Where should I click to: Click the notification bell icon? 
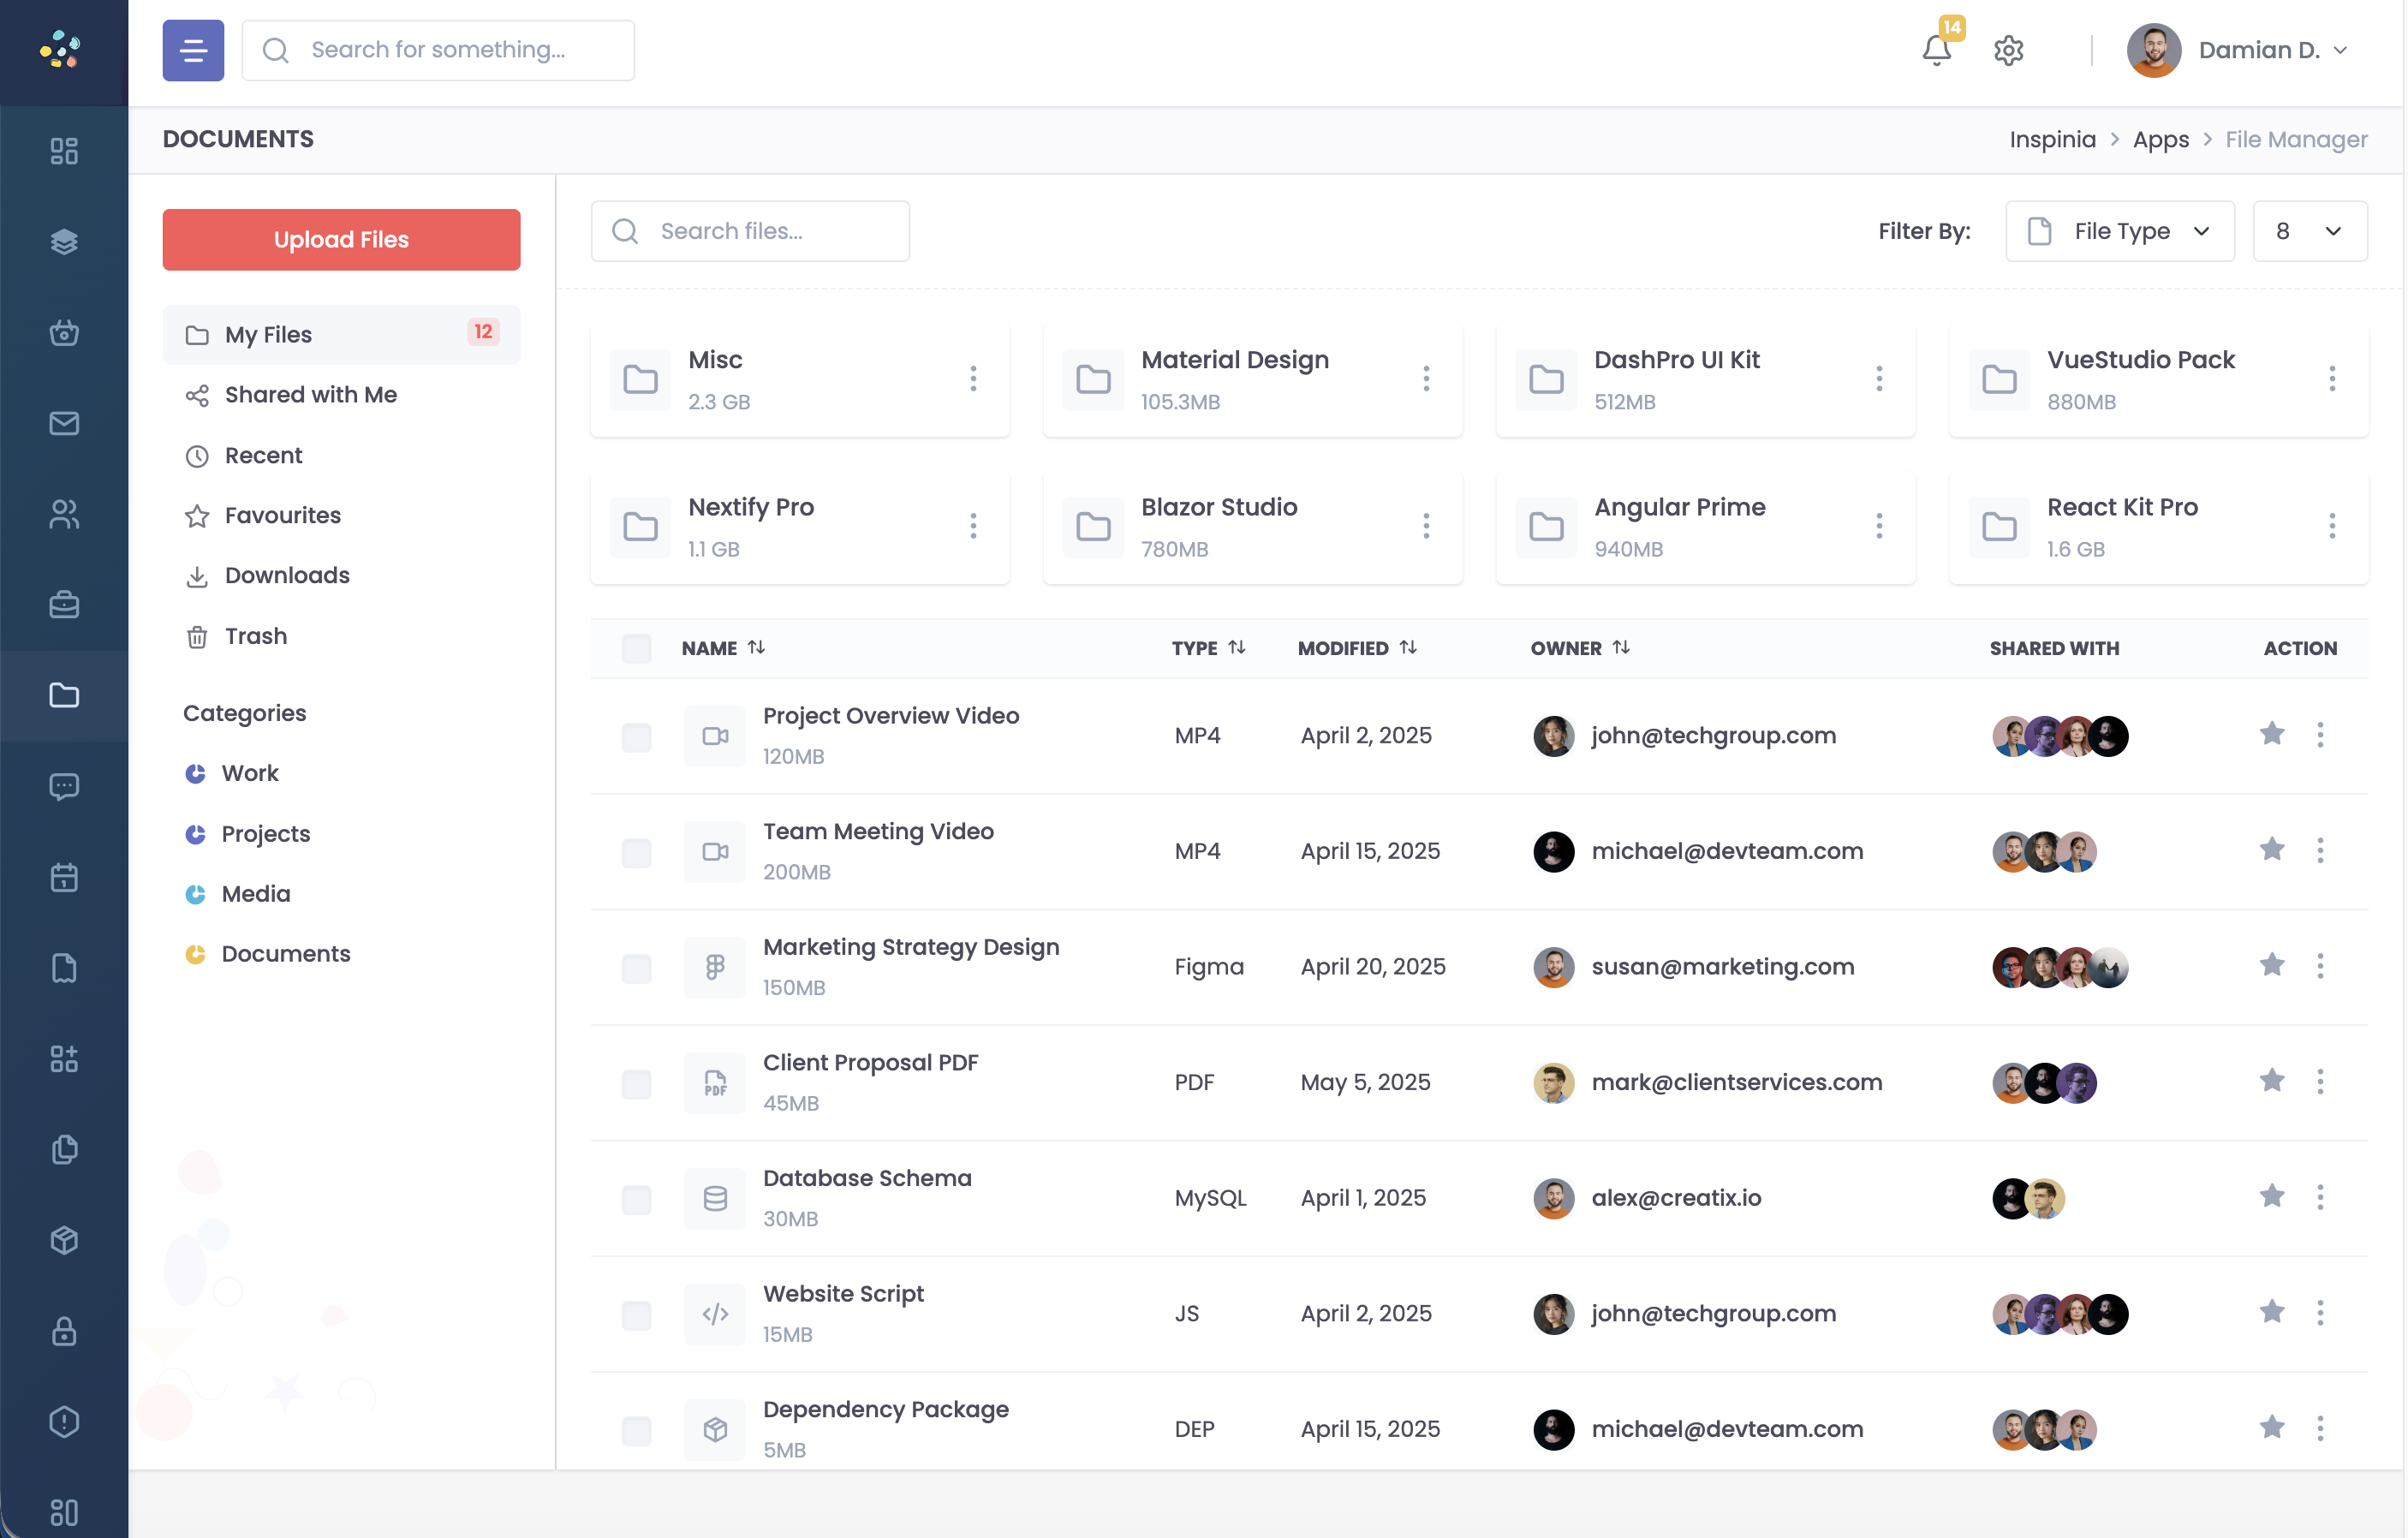pos(1936,50)
